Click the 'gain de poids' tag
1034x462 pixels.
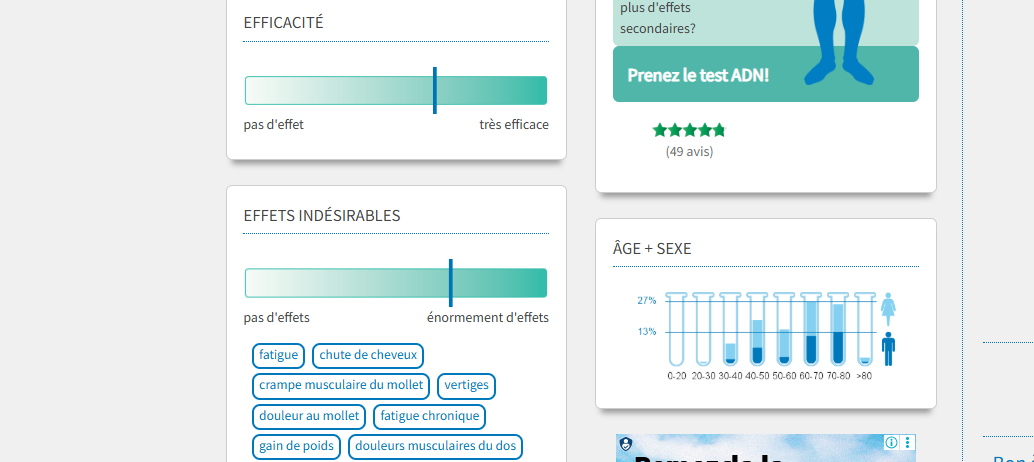pos(296,447)
